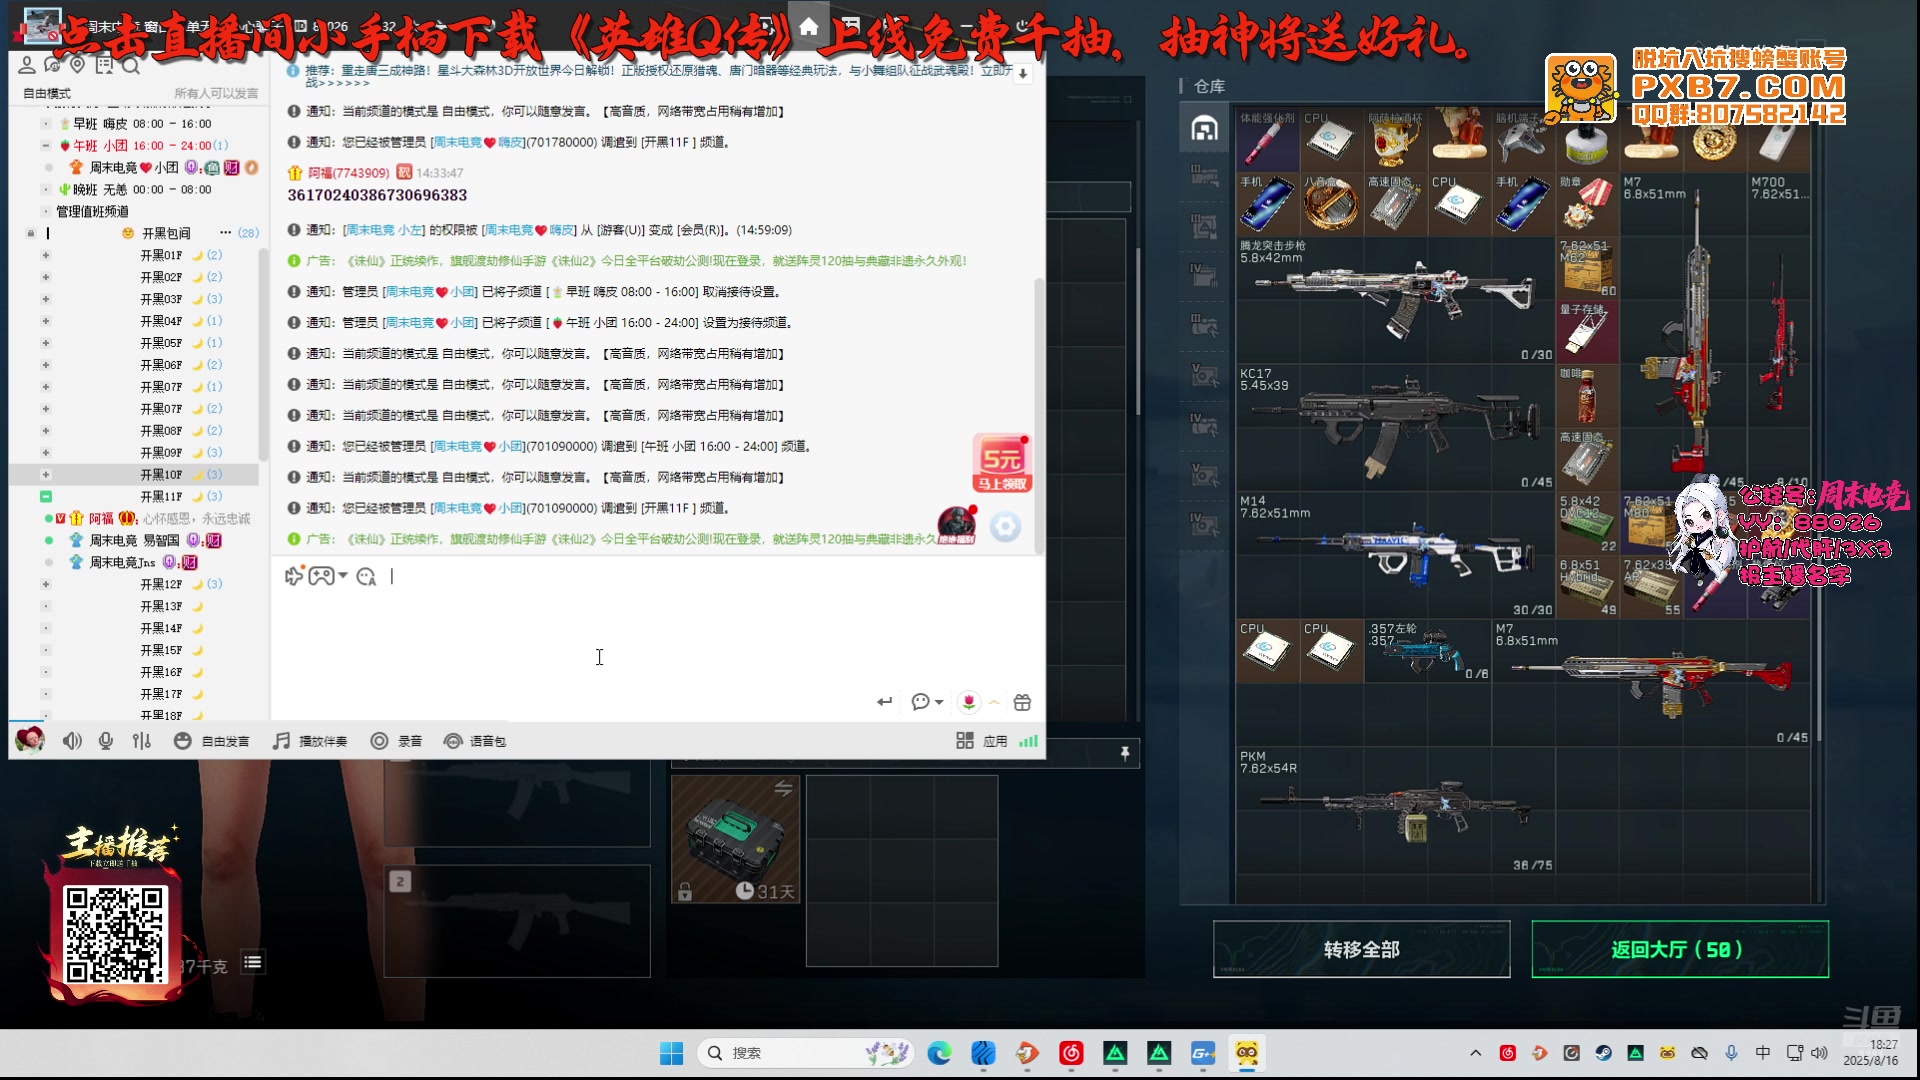The width and height of the screenshot is (1920, 1080).
Task: Click the taskbar 搜索 search box
Action: pos(805,1053)
